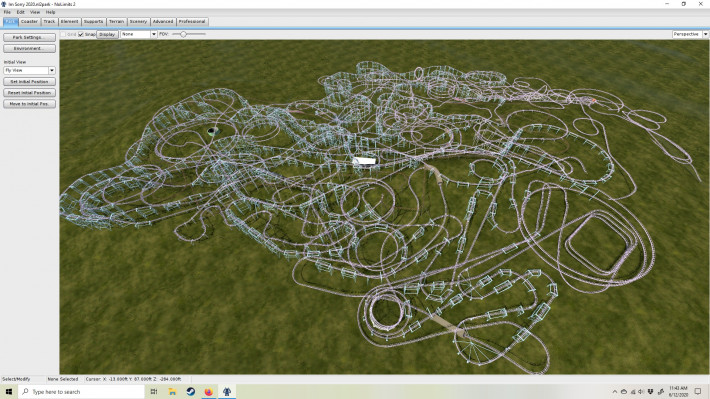Show hidden system tray icons
This screenshot has height=399, width=710.
coord(614,392)
